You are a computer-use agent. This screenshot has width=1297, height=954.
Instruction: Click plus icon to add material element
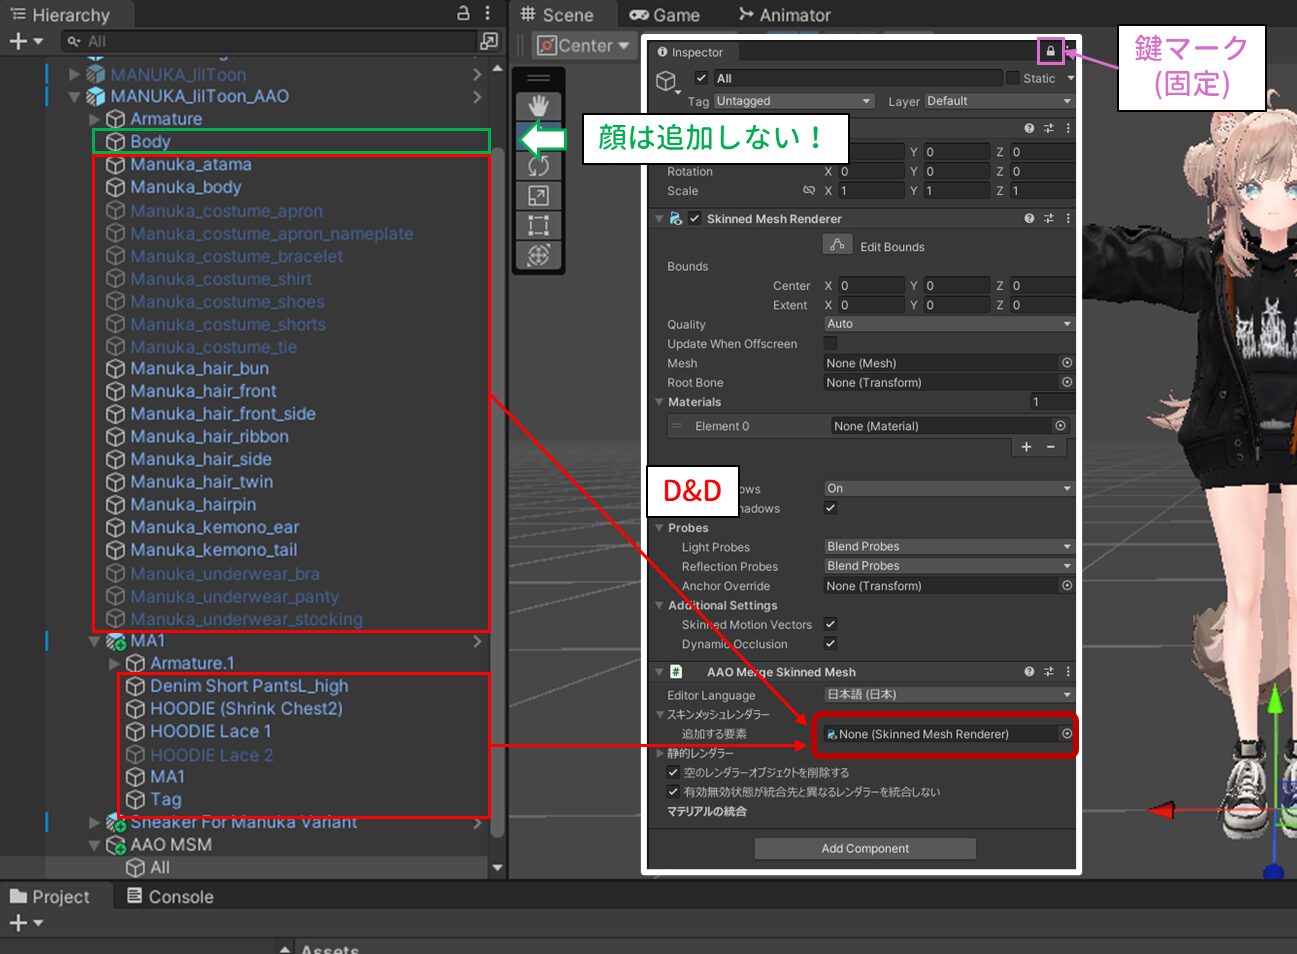[x=1026, y=447]
